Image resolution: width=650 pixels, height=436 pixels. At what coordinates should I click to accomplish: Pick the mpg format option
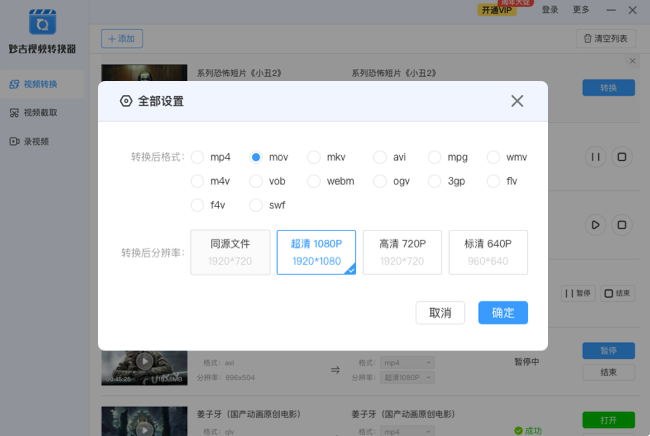434,157
